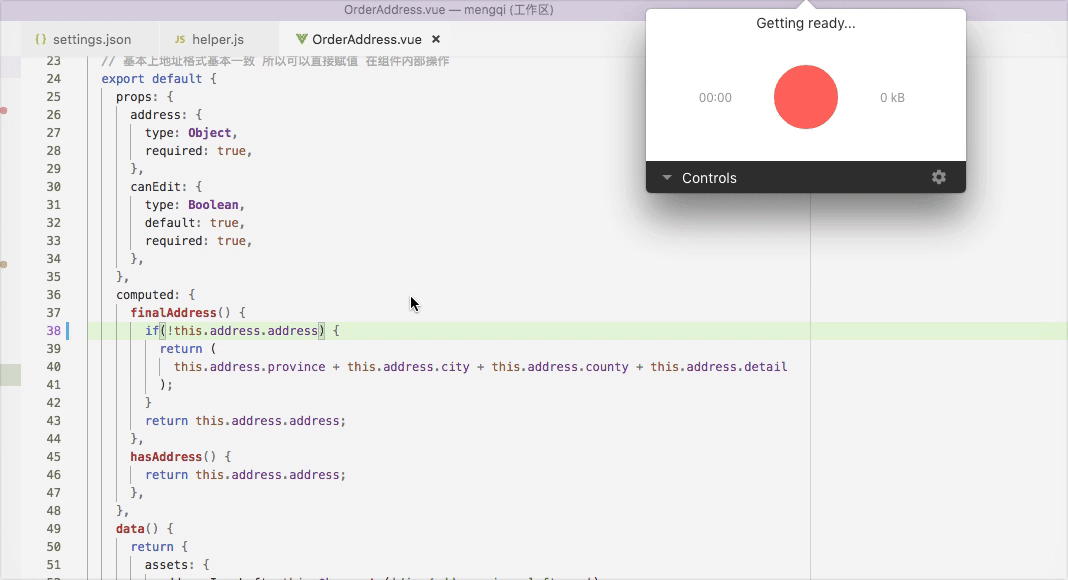Click 'finalAddress' method name on line 37
Image resolution: width=1068 pixels, height=580 pixels.
click(x=174, y=312)
